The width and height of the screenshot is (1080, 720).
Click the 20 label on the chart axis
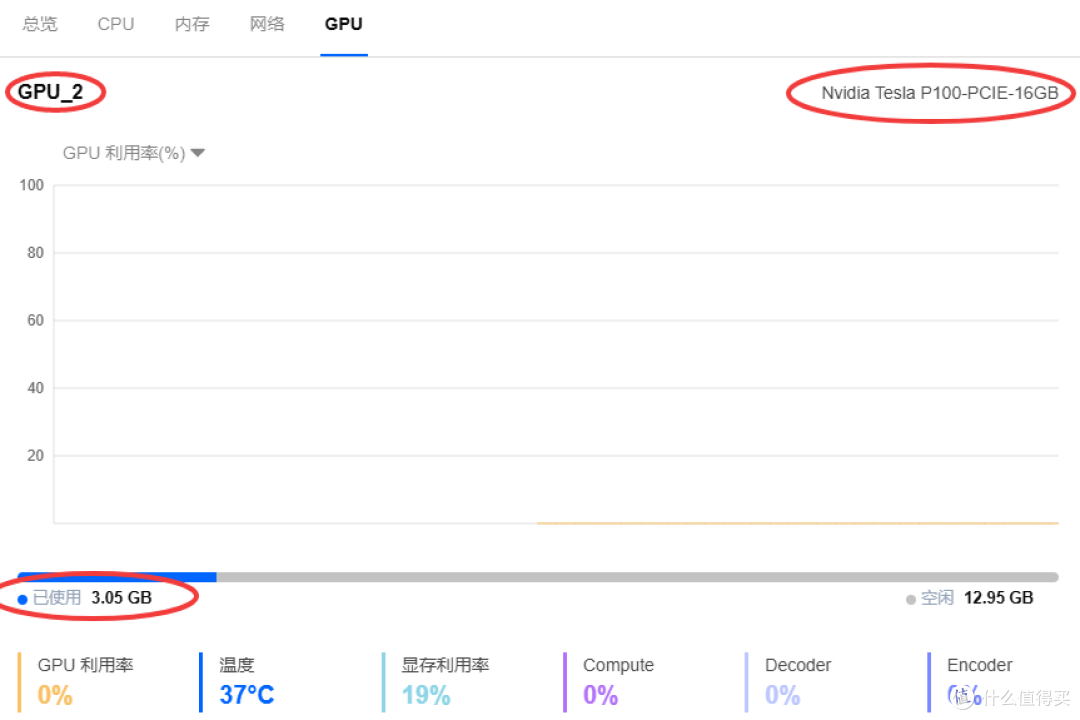pyautogui.click(x=35, y=455)
